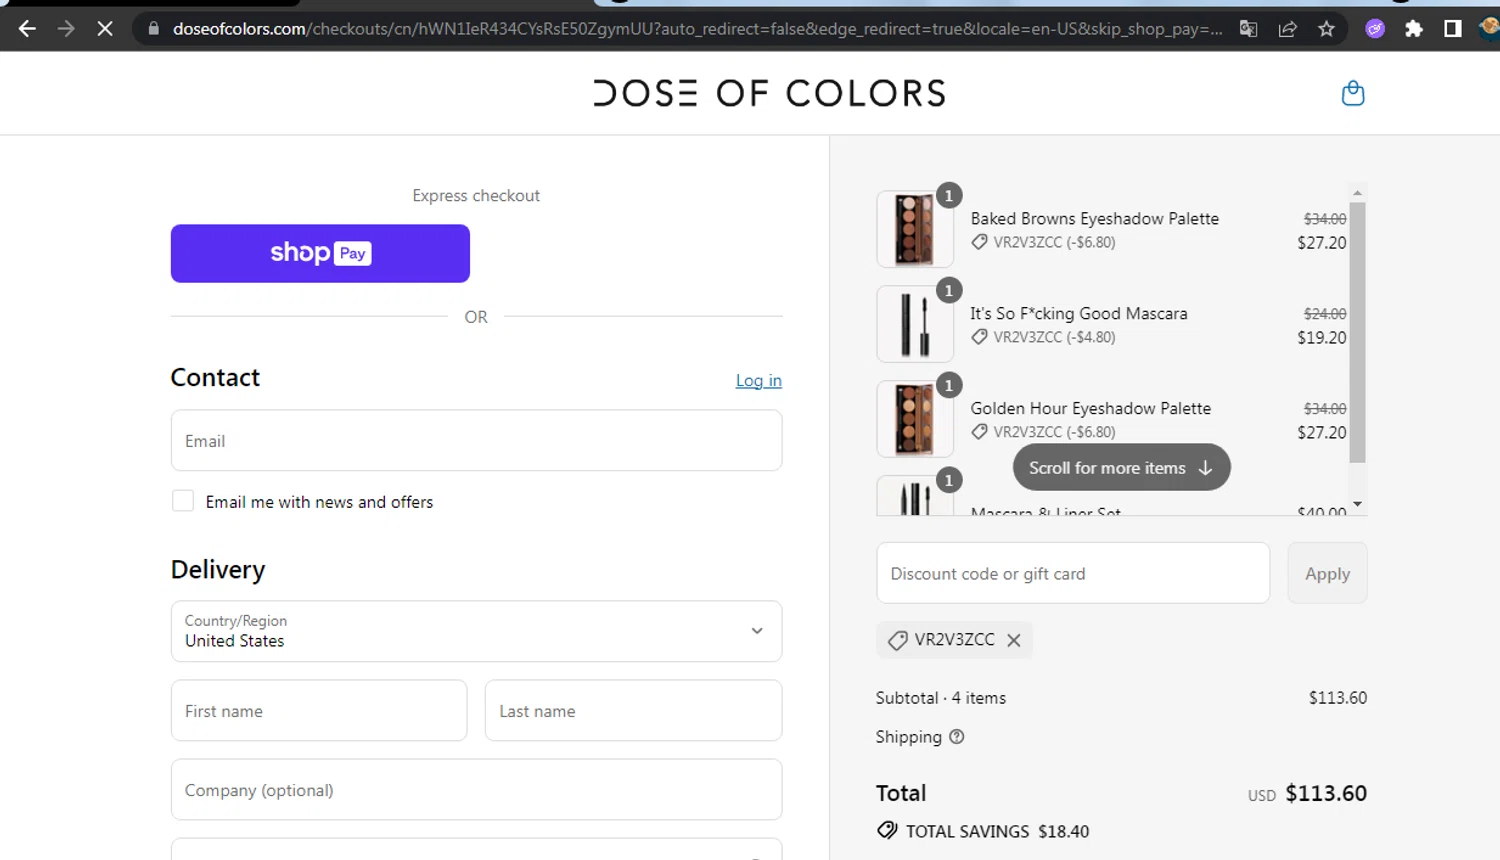Click the profile avatar in browser toolbar
The image size is (1500, 860).
click(1489, 29)
